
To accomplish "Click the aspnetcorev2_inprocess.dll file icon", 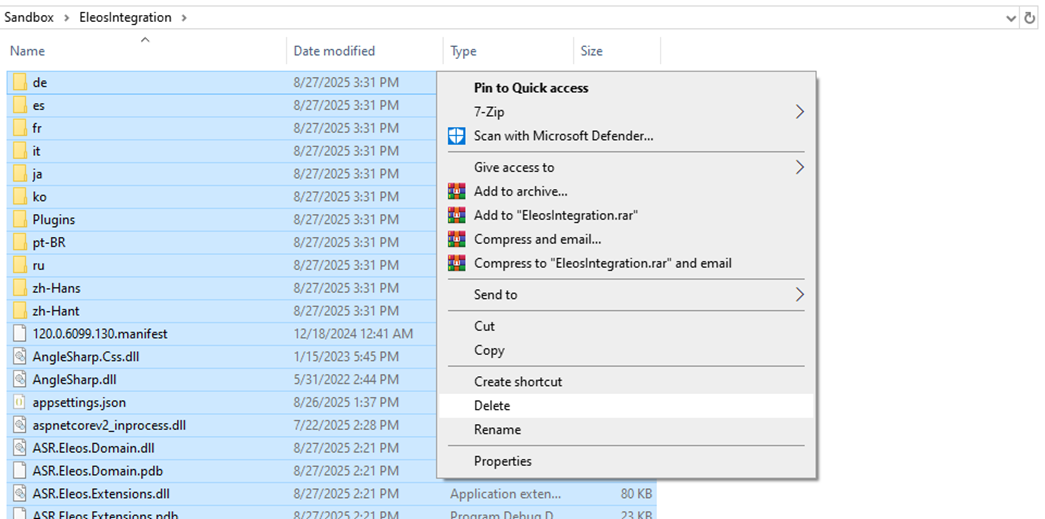I will point(20,425).
